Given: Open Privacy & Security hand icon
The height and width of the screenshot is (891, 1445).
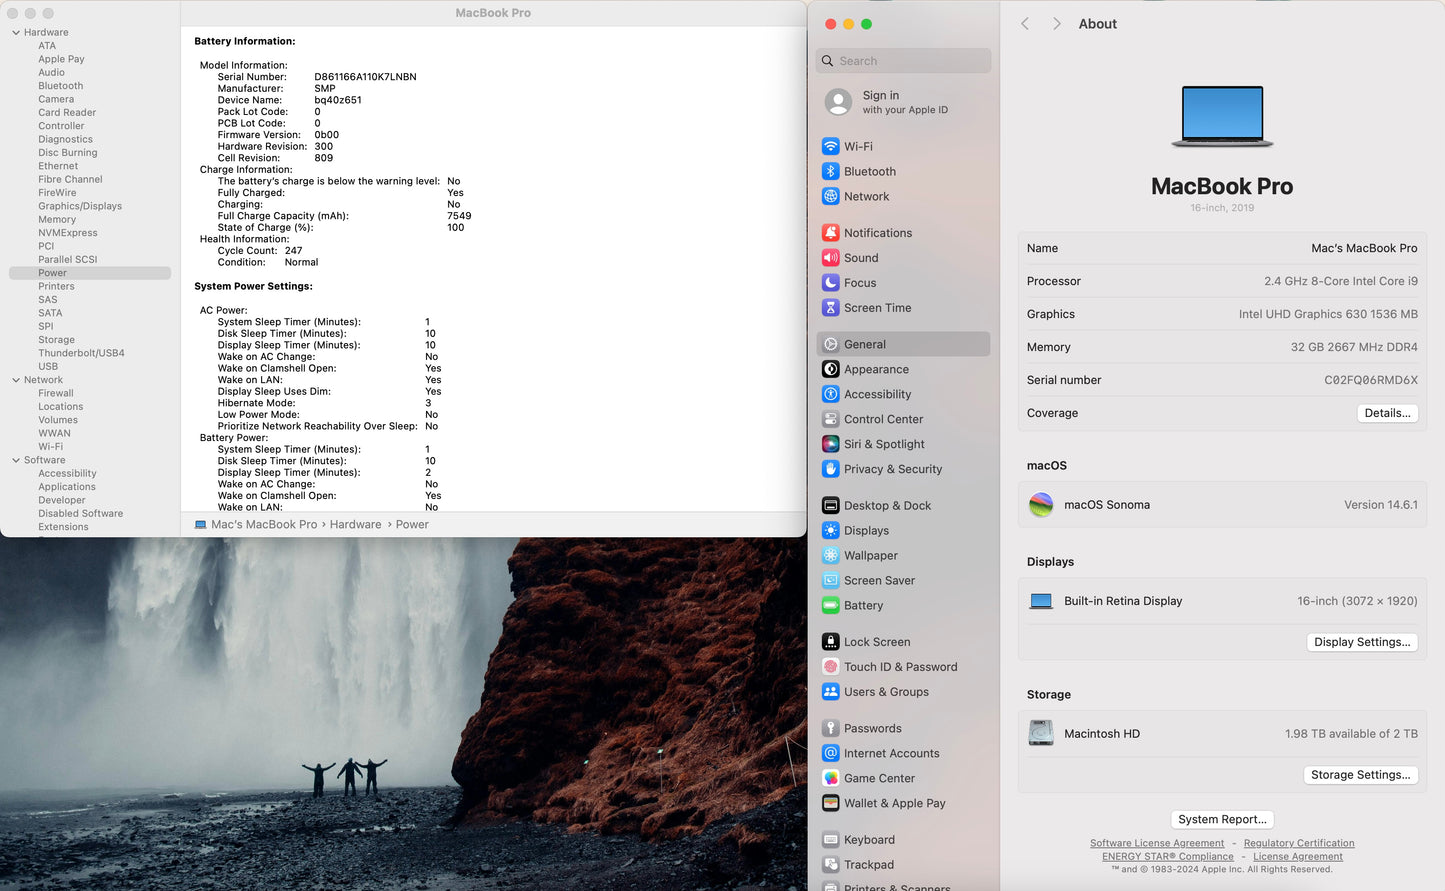Looking at the screenshot, I should (x=830, y=469).
